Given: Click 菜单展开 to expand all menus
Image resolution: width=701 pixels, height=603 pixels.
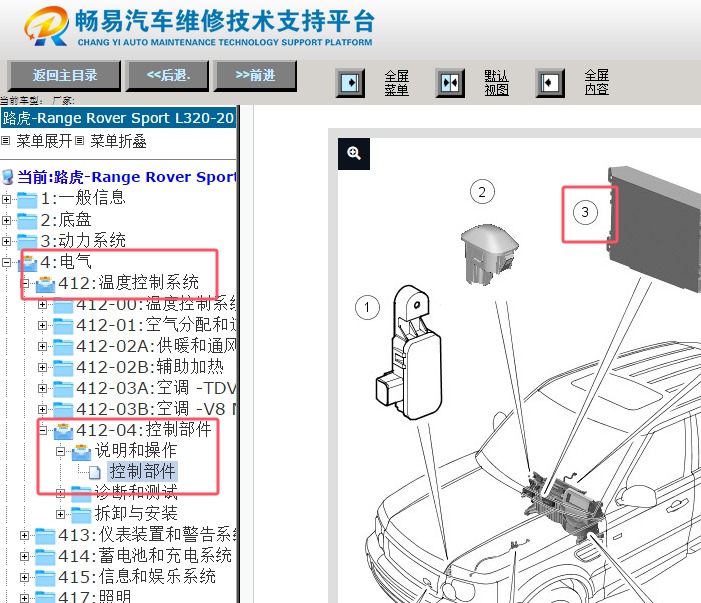Looking at the screenshot, I should pos(44,141).
